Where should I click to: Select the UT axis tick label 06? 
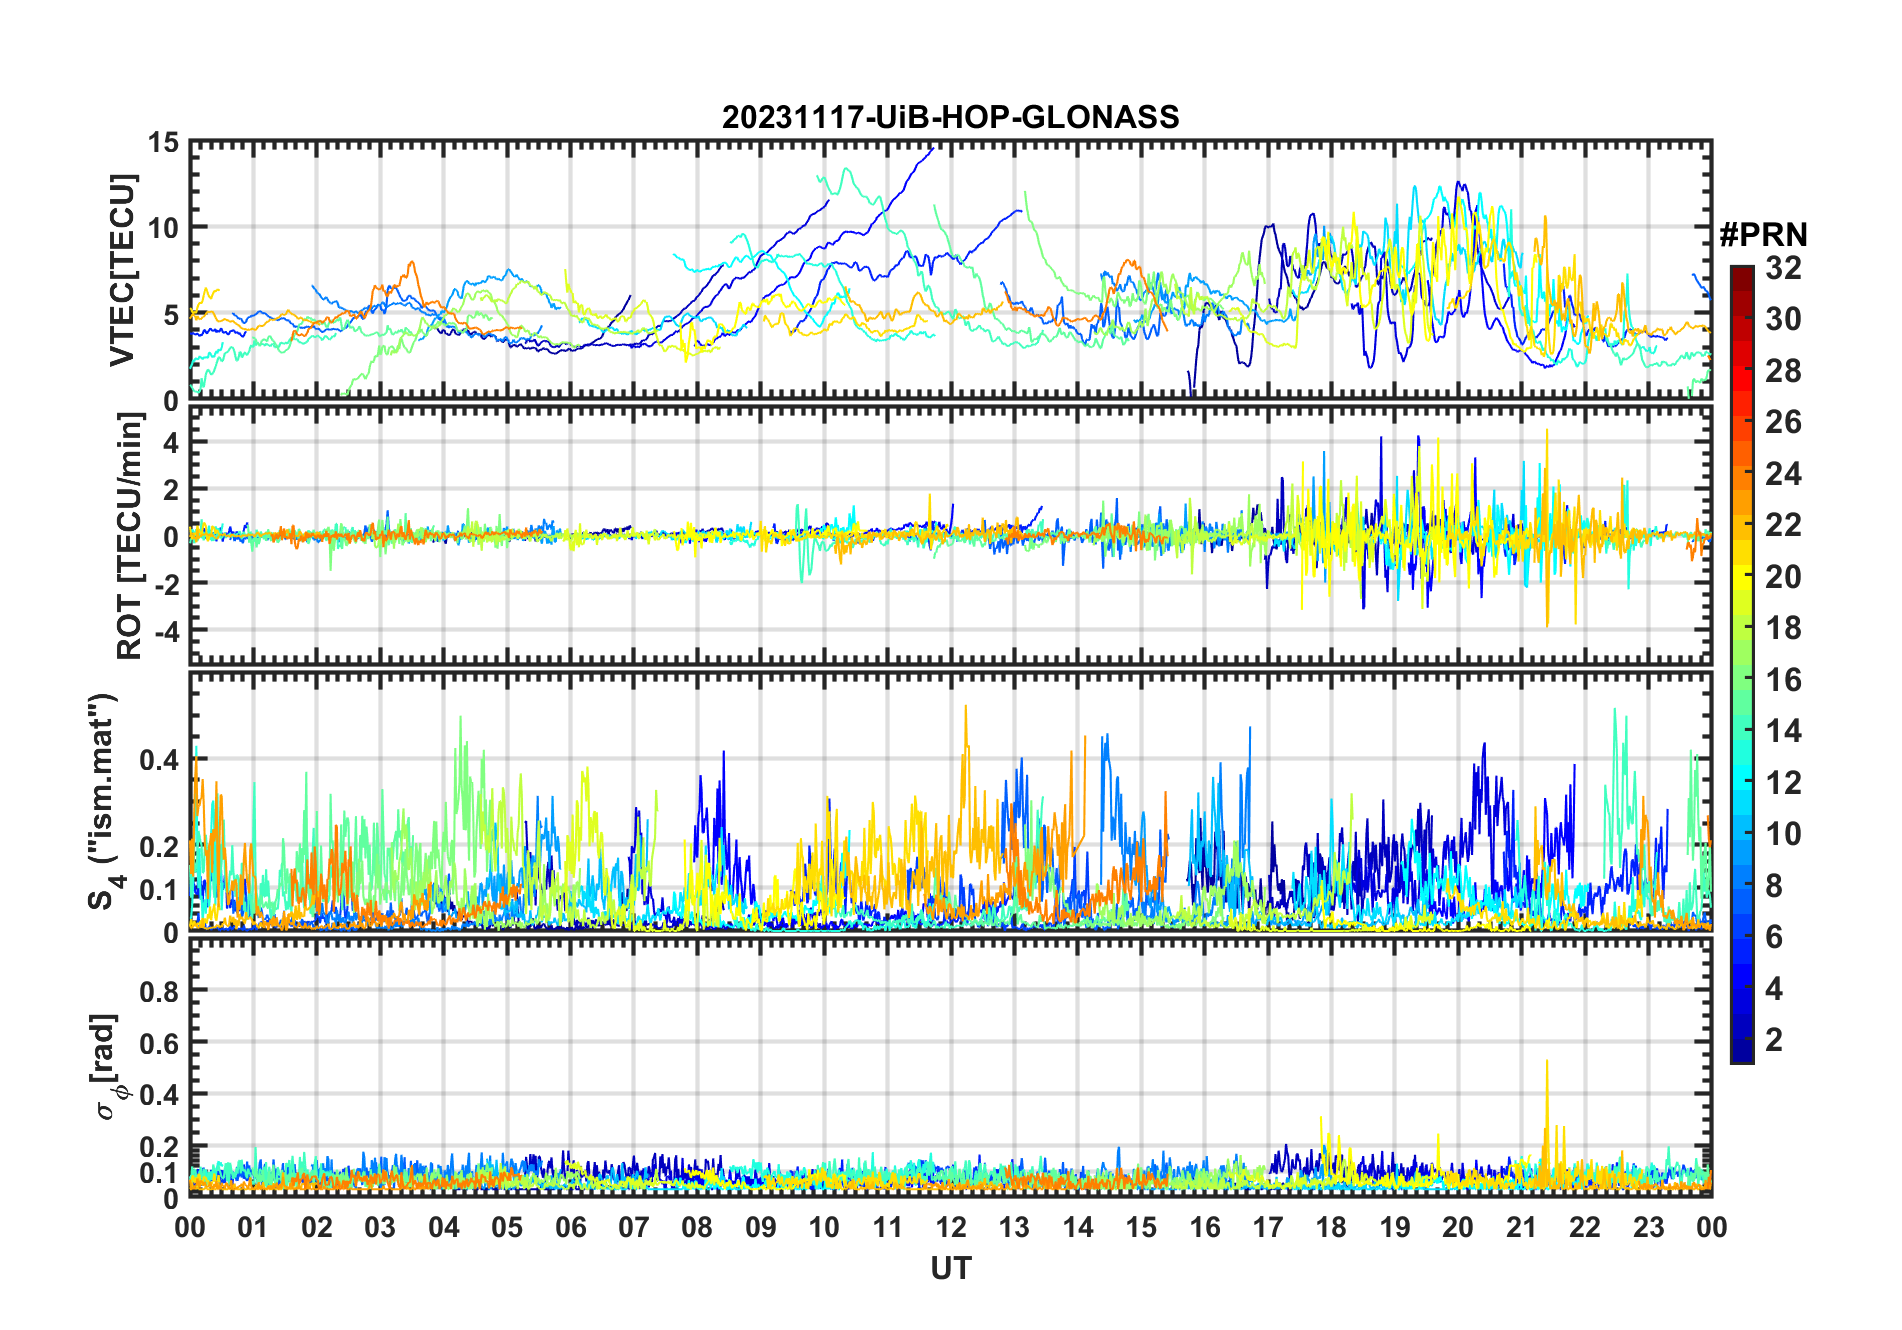tap(571, 1227)
